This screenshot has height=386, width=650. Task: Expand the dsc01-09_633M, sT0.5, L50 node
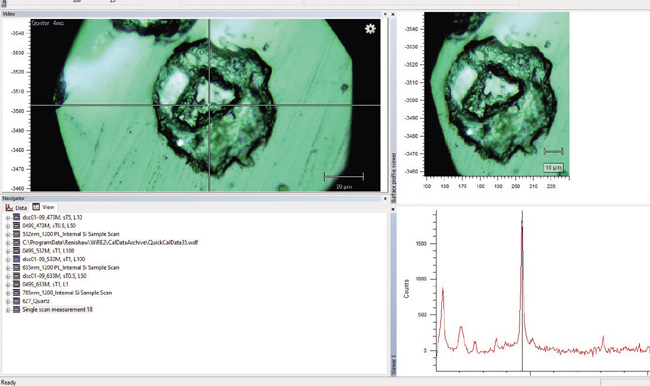[8, 276]
